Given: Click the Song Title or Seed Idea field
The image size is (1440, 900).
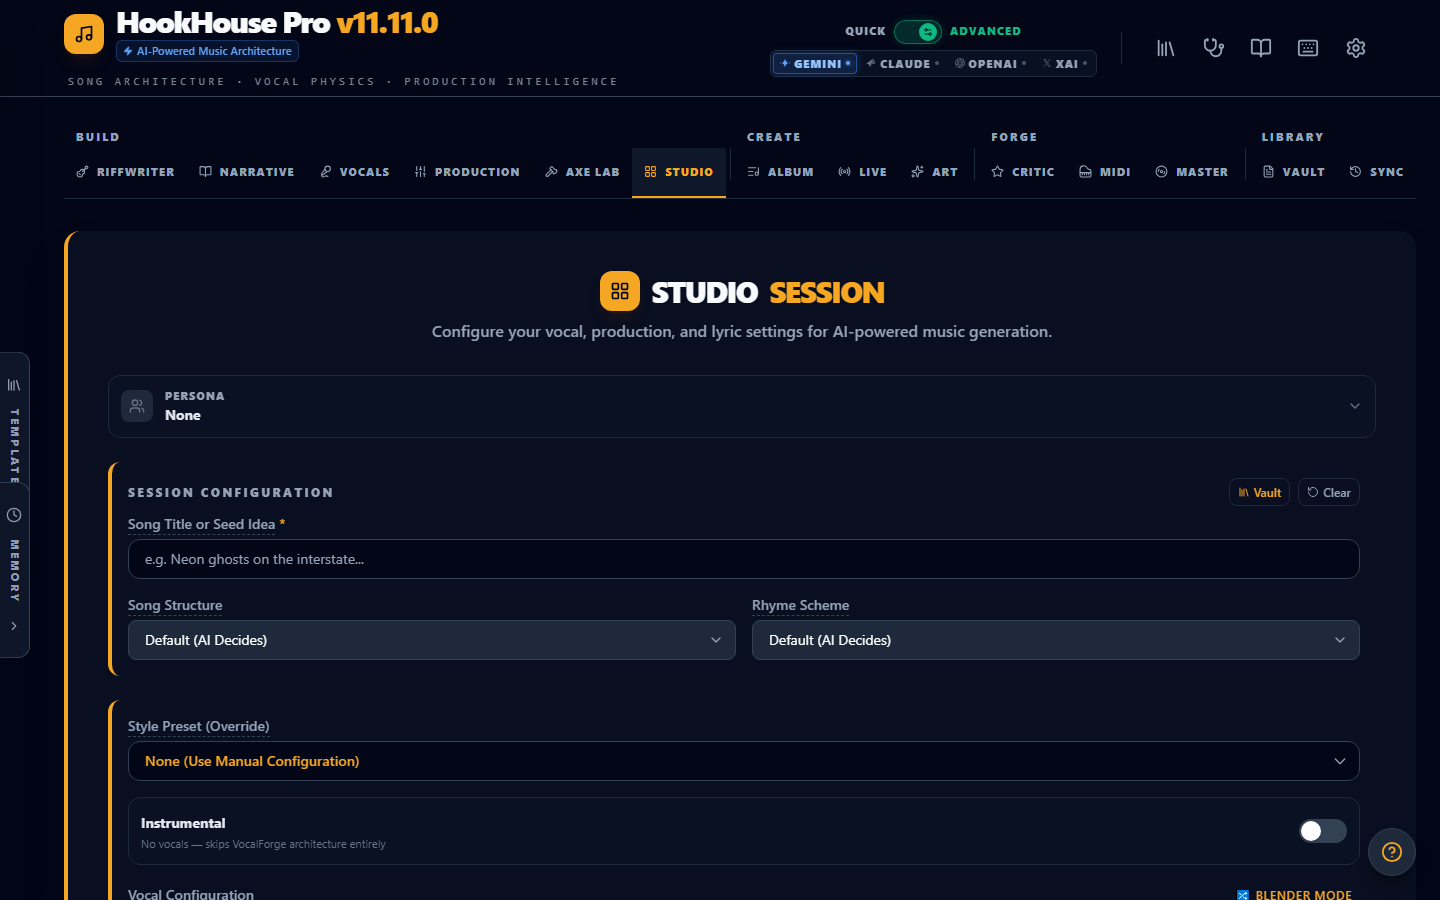Looking at the screenshot, I should coord(743,559).
